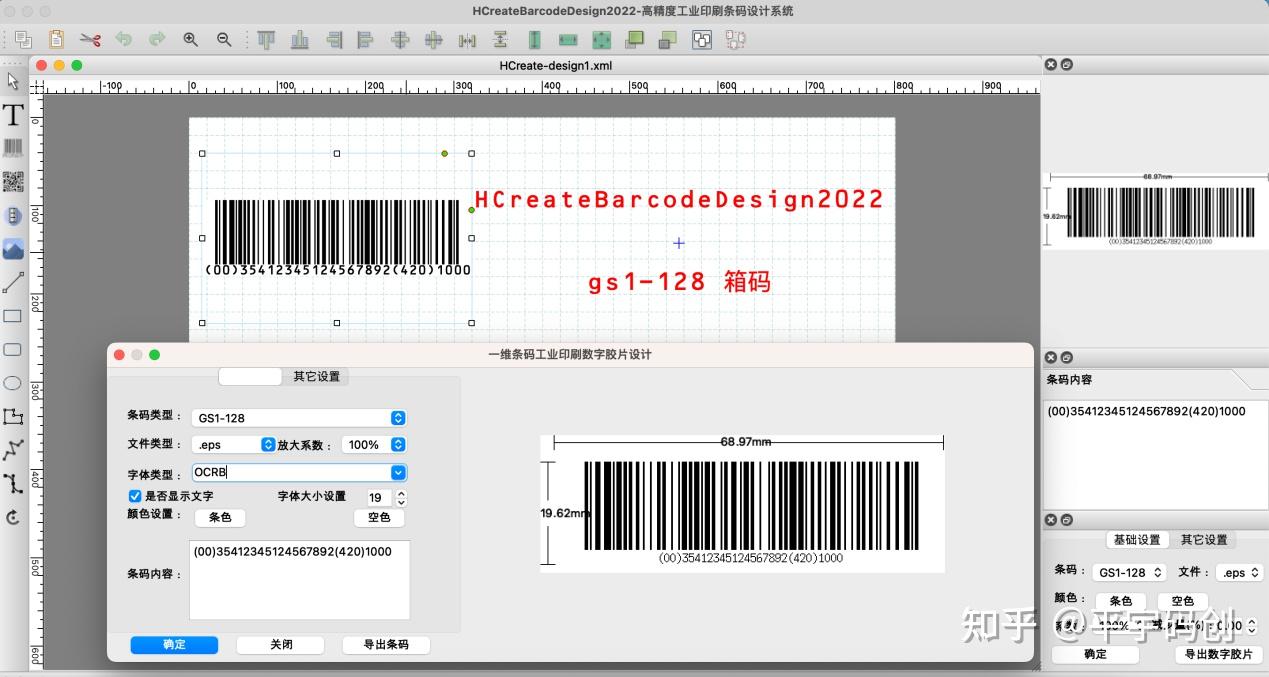
Task: Open the 字体类型 OCRB dropdown
Action: pyautogui.click(x=398, y=472)
